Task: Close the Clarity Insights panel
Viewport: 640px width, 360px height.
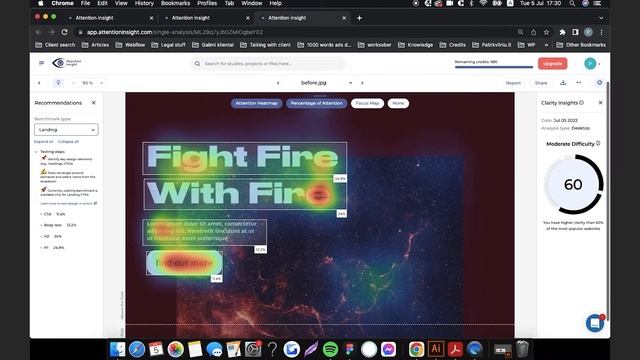Action: coord(600,103)
